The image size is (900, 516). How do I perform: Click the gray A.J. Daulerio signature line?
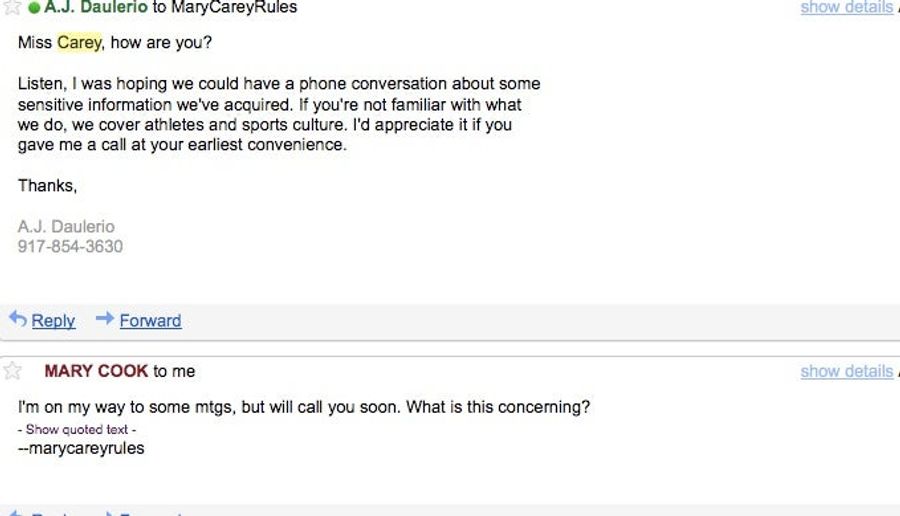tap(66, 226)
